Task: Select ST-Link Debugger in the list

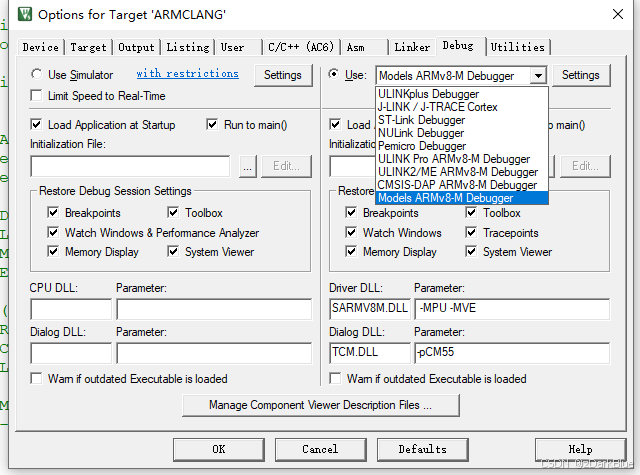Action: [462, 120]
